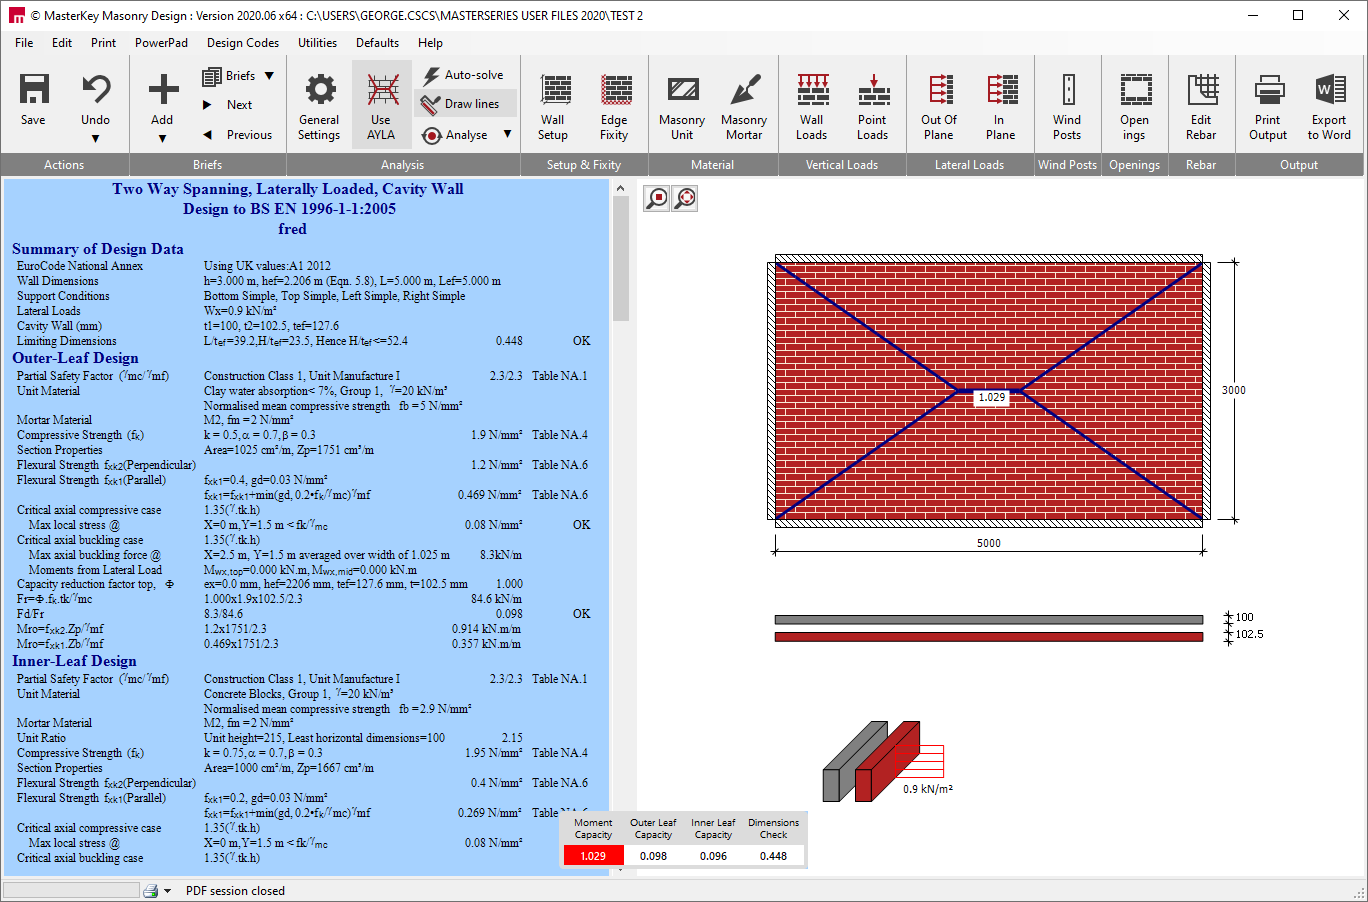Go to Previous brief
This screenshot has height=902, width=1368.
pos(237,135)
